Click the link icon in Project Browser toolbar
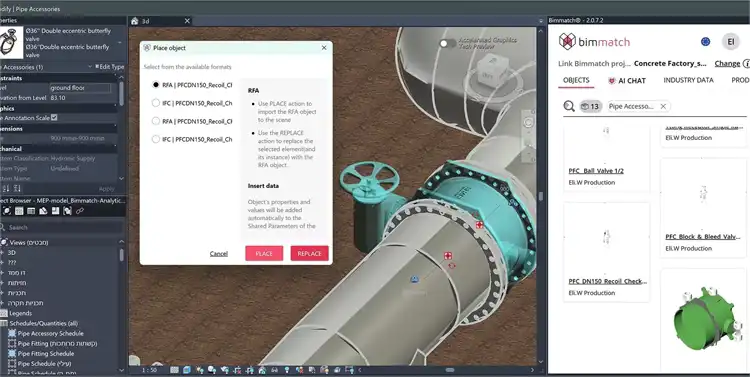 (80, 211)
